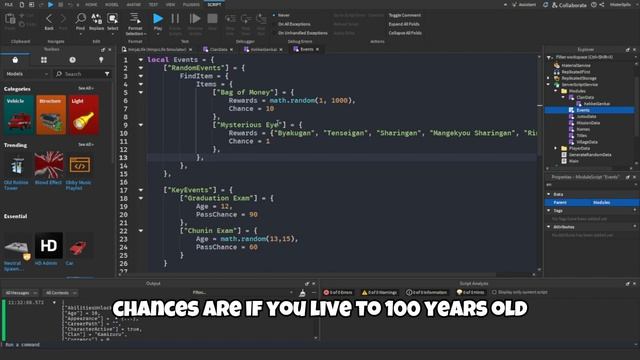Screen dimensions: 640x360
Task: Click the Toolbox search filter icon
Action: [x=107, y=74]
